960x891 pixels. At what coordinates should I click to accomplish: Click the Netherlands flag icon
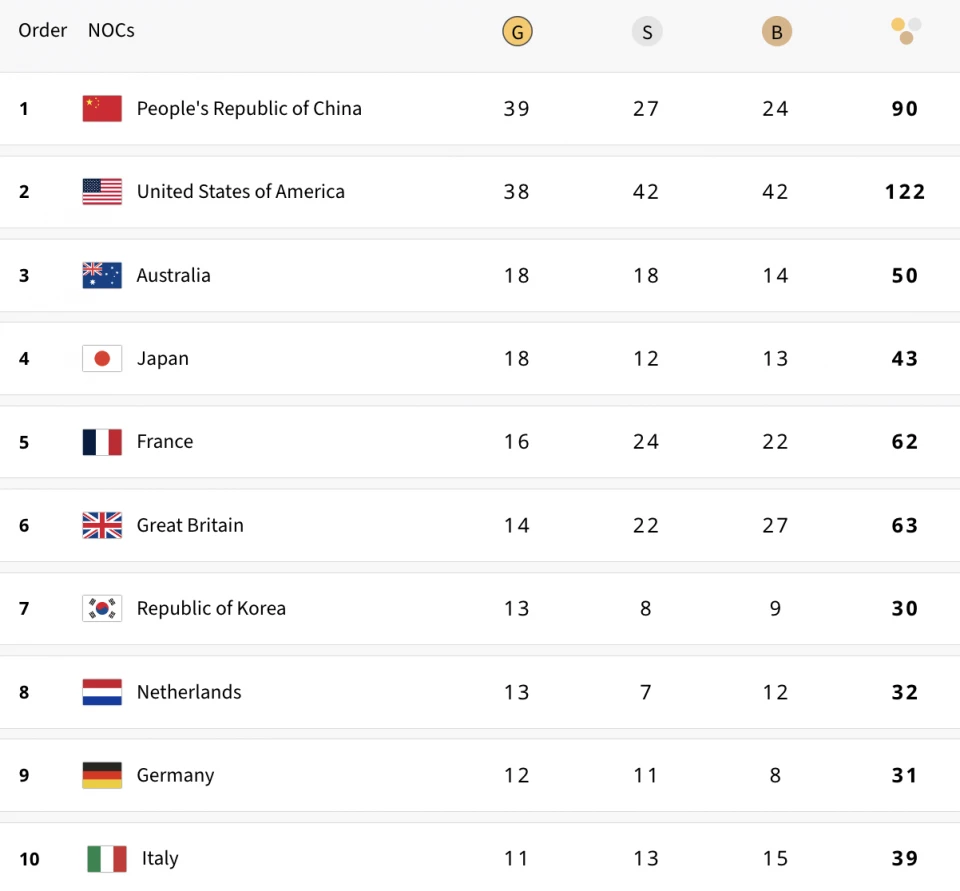[102, 692]
